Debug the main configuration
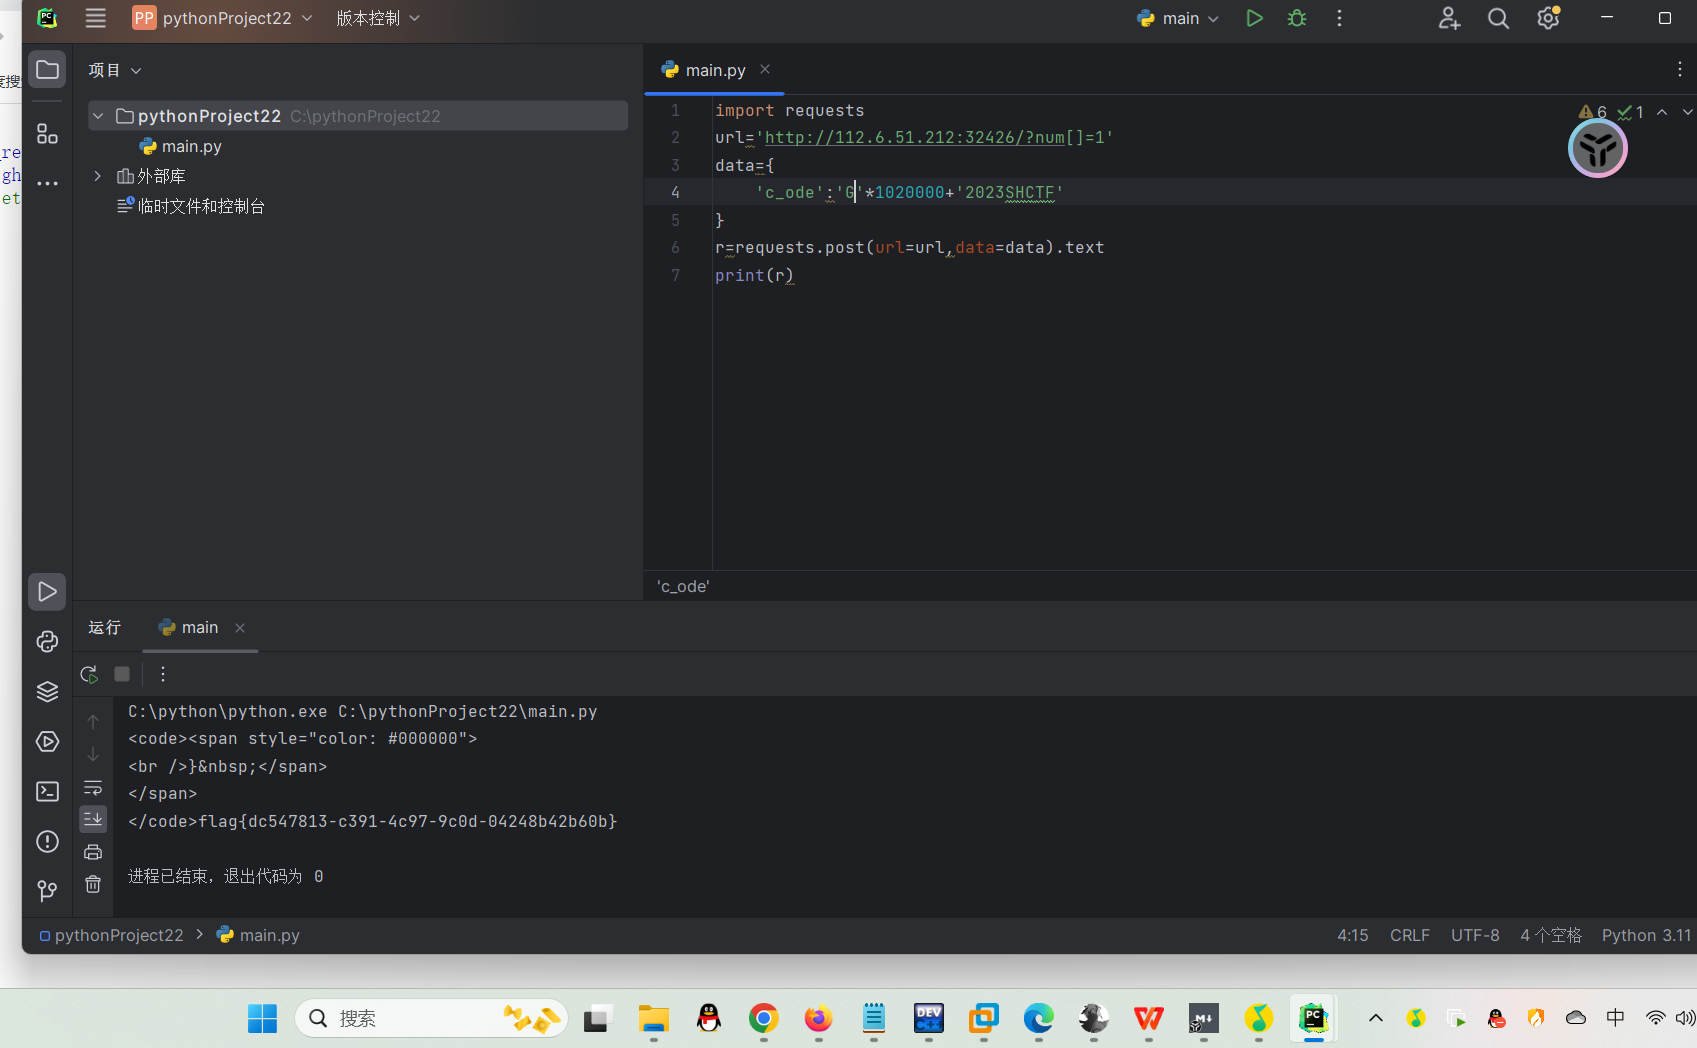The image size is (1697, 1048). tap(1297, 18)
